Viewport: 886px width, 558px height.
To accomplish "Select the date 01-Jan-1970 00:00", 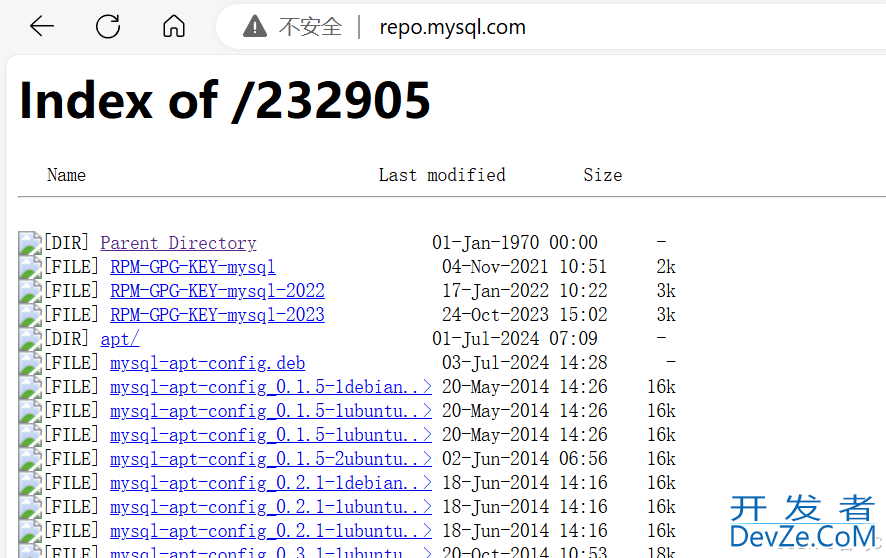I will [x=515, y=243].
